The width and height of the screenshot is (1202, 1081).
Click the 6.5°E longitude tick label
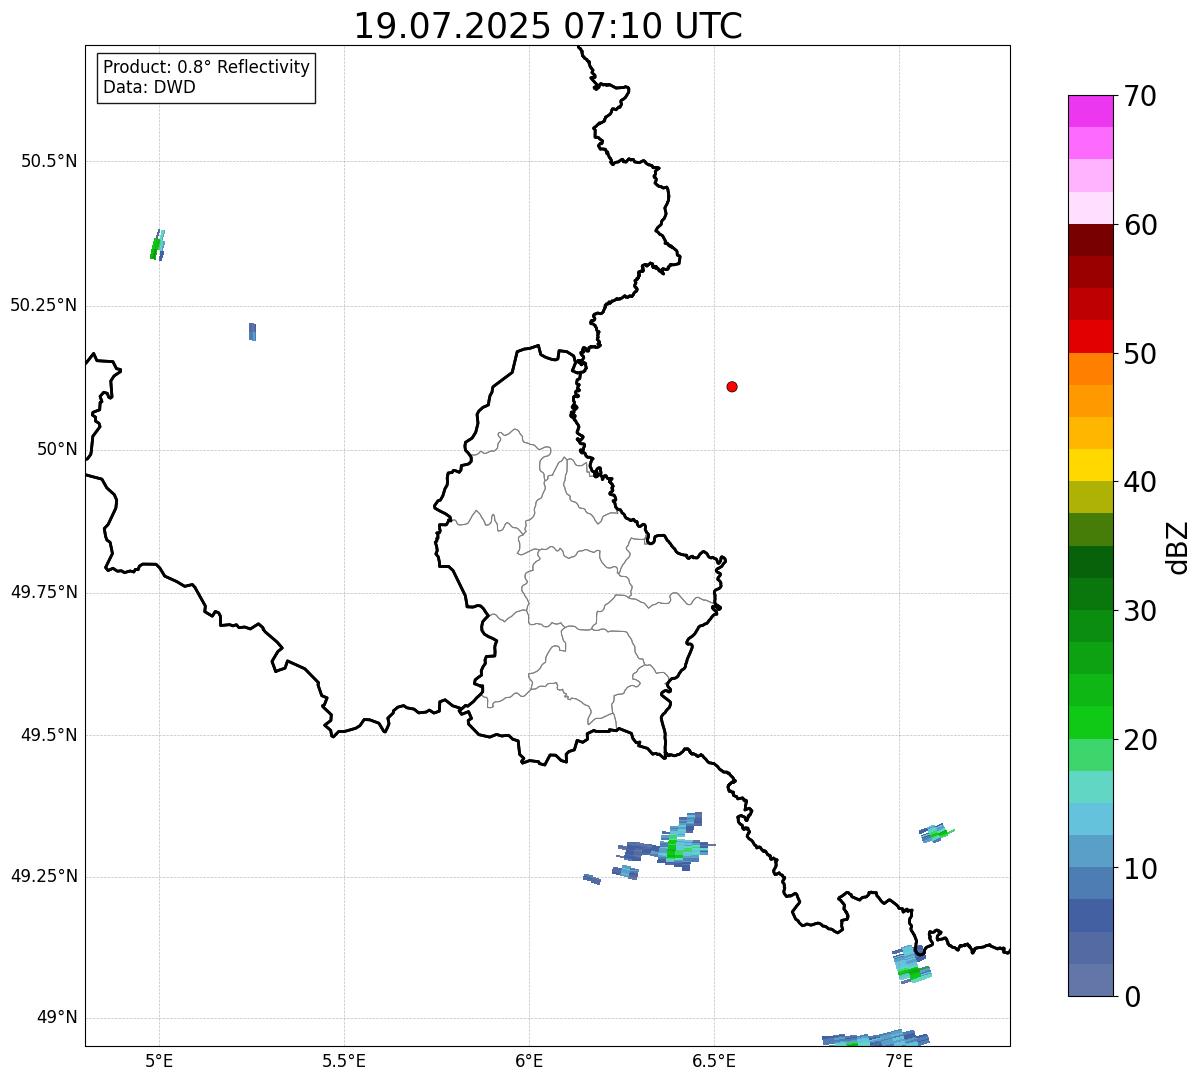[x=714, y=1060]
